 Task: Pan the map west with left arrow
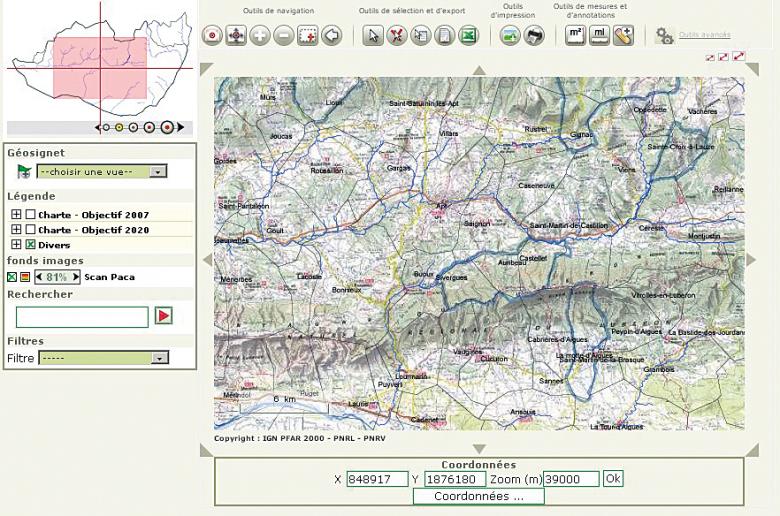tap(207, 259)
